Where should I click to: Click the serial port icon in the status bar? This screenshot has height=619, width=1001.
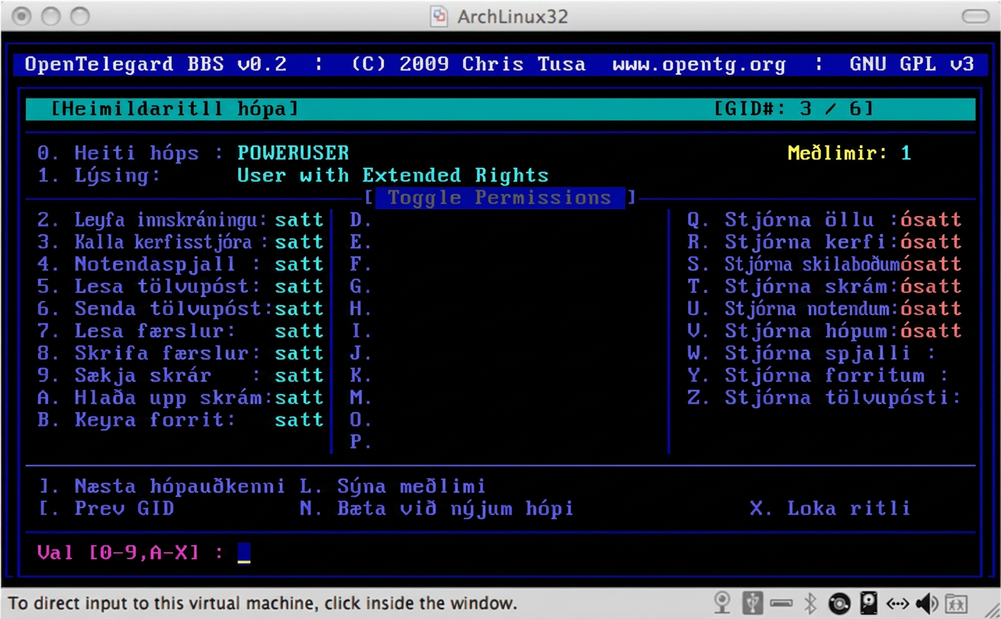[x=781, y=603]
